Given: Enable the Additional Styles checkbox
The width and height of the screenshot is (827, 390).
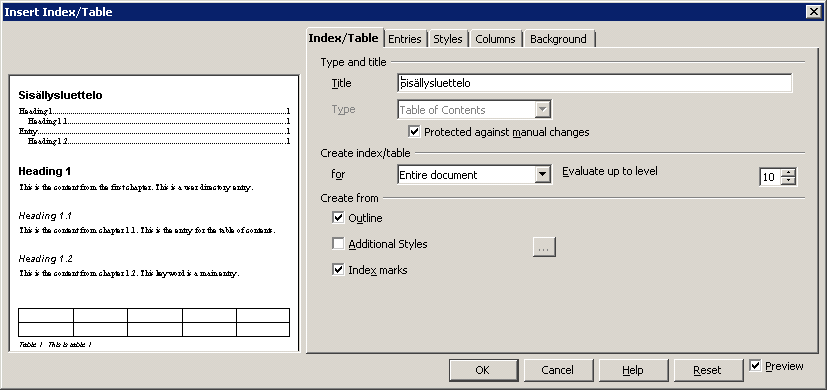Looking at the screenshot, I should pyautogui.click(x=338, y=244).
